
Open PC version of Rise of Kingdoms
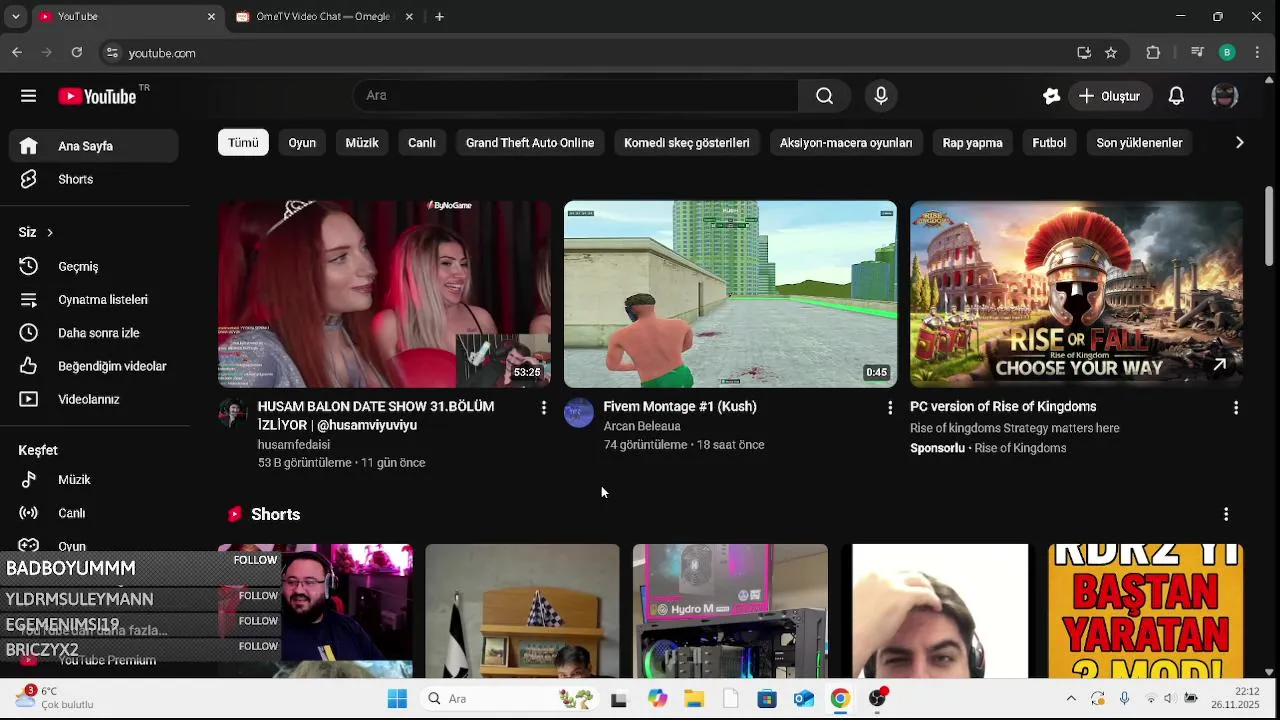tap(1003, 407)
